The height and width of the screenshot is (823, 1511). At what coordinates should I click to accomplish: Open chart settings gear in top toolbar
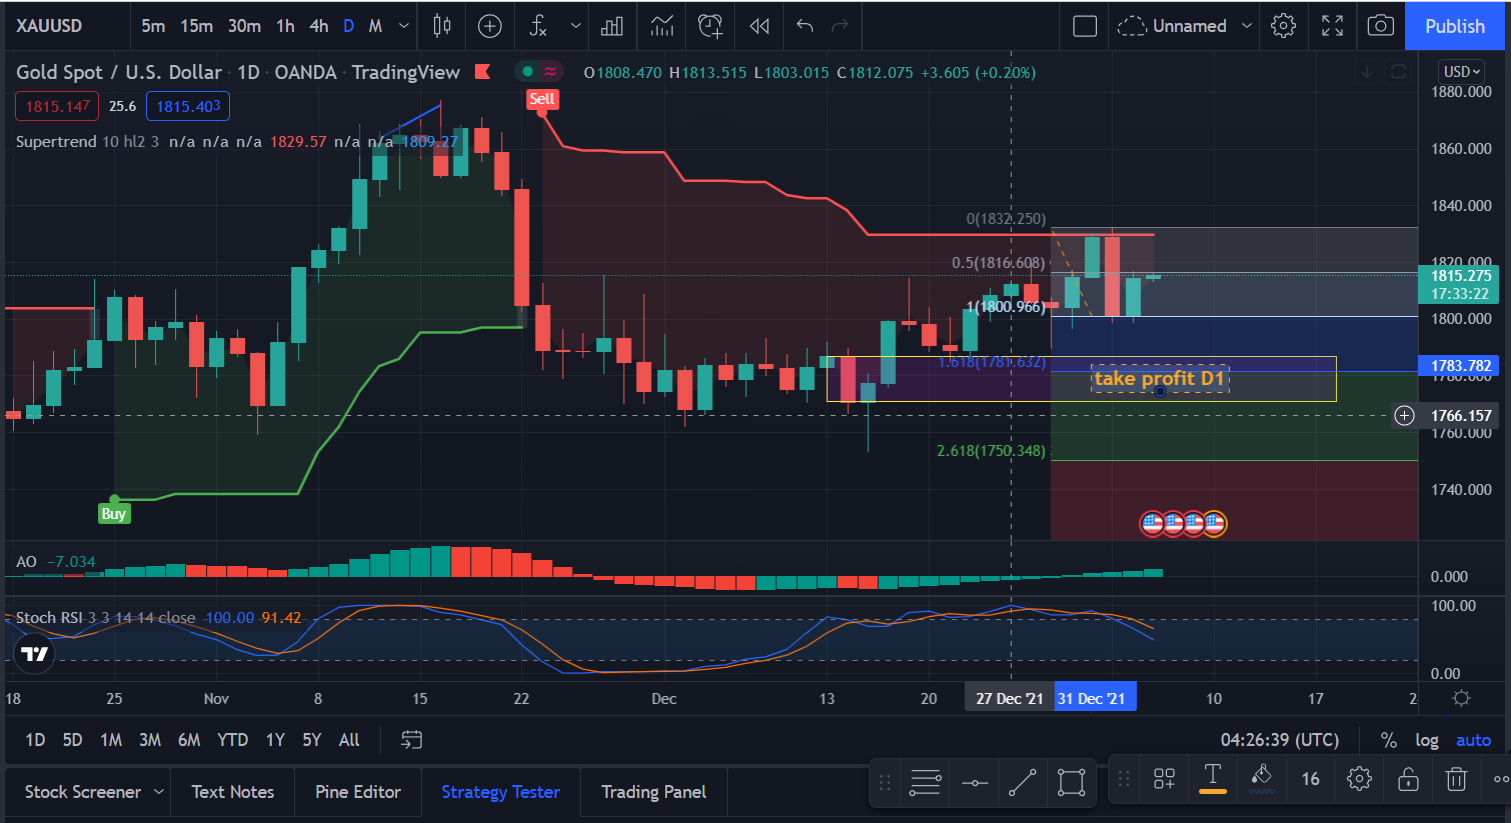tap(1283, 26)
